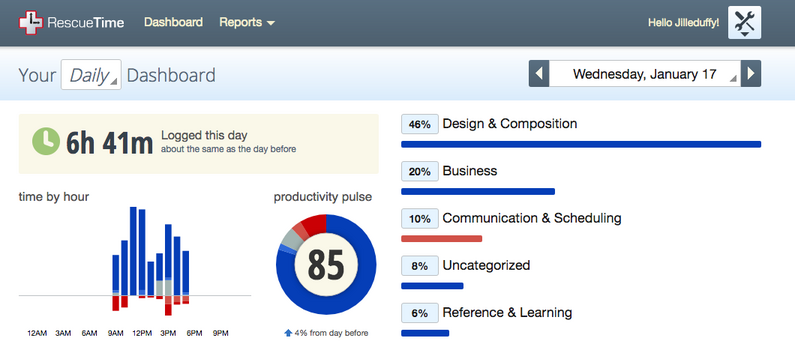Click the green clock icon
This screenshot has width=795, height=362.
(46, 141)
